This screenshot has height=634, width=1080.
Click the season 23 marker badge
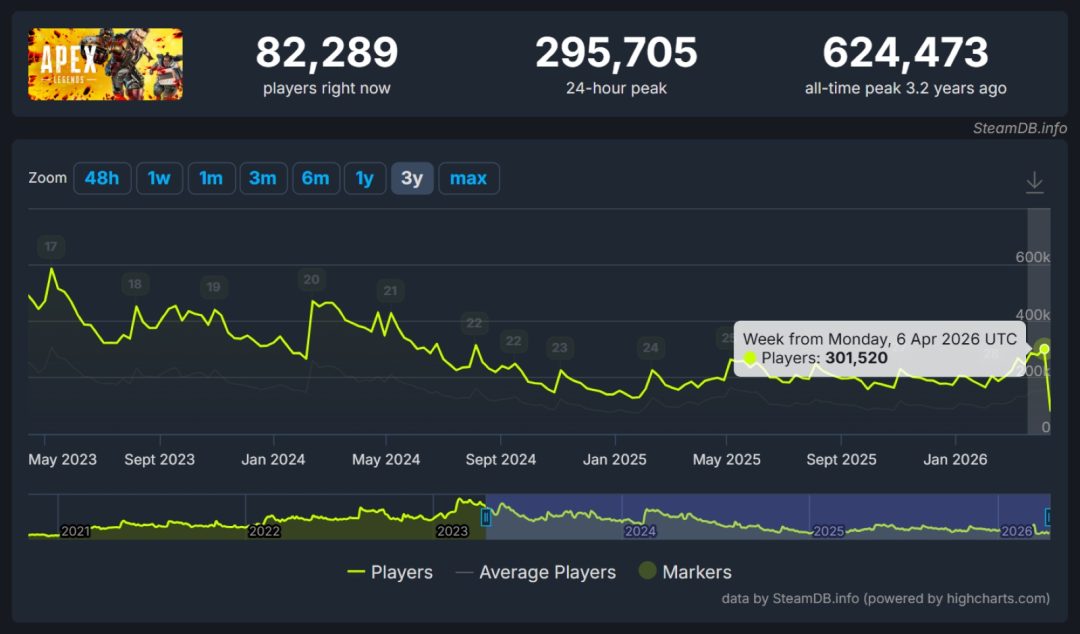click(559, 348)
